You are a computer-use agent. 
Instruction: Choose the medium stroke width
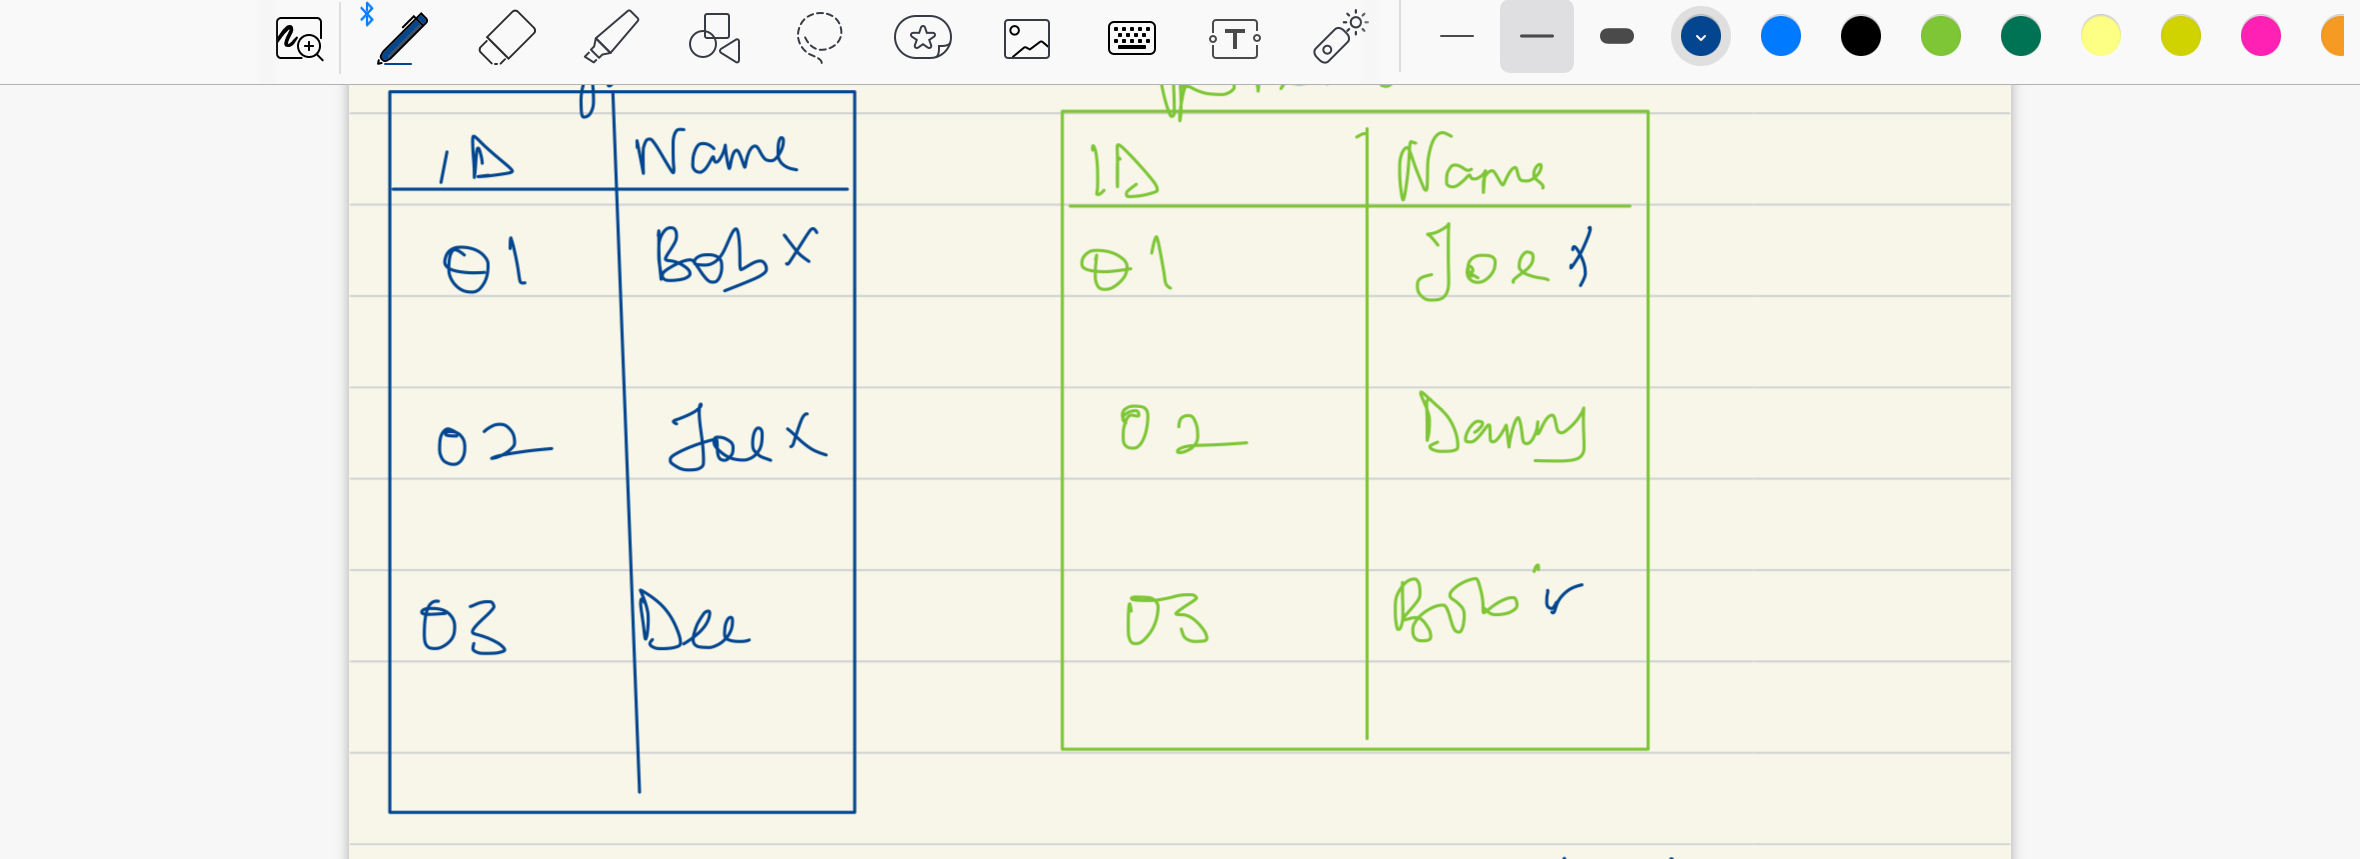[1537, 36]
